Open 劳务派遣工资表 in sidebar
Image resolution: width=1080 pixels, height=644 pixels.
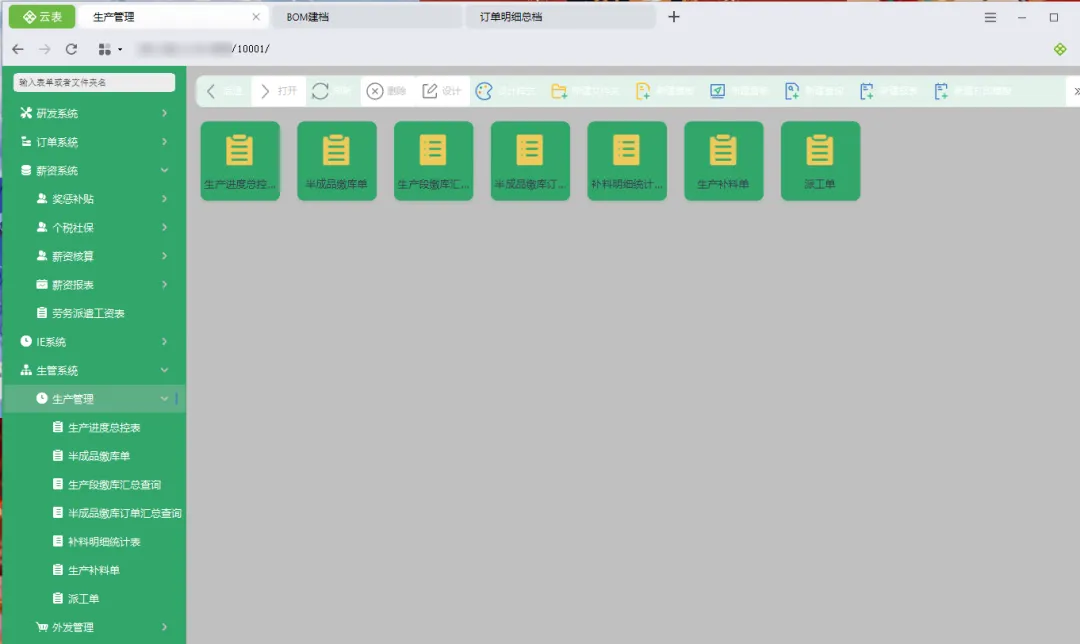pyautogui.click(x=94, y=313)
